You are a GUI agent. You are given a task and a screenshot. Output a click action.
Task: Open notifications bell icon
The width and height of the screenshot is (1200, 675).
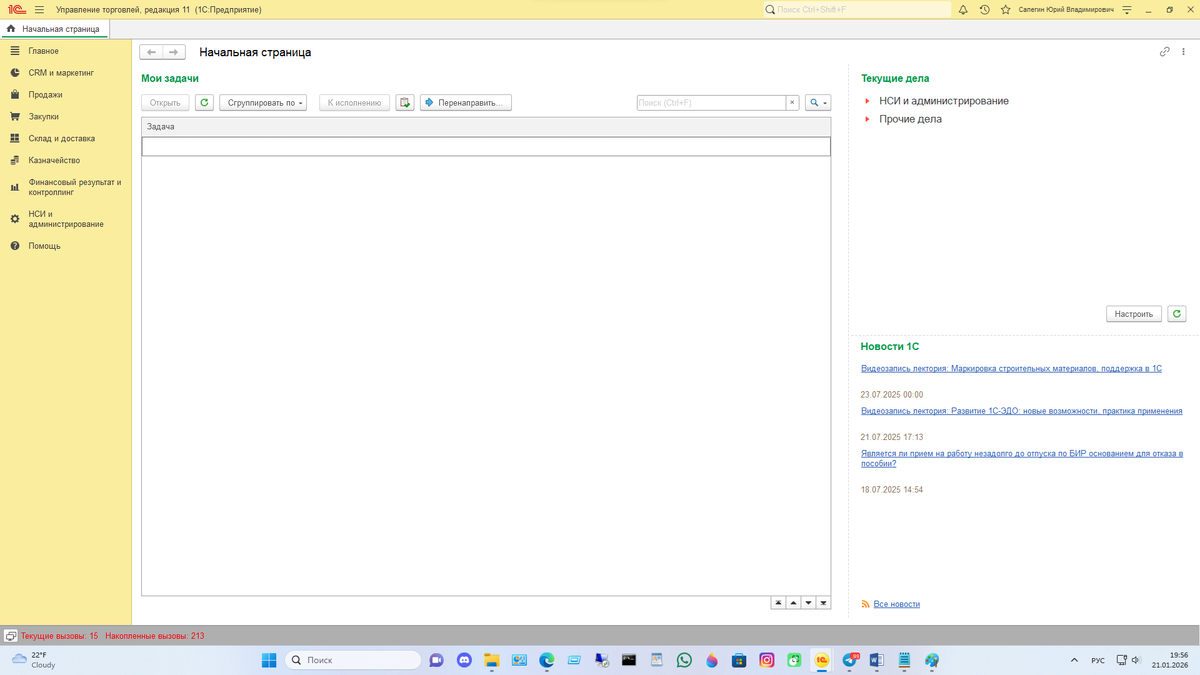pos(963,9)
